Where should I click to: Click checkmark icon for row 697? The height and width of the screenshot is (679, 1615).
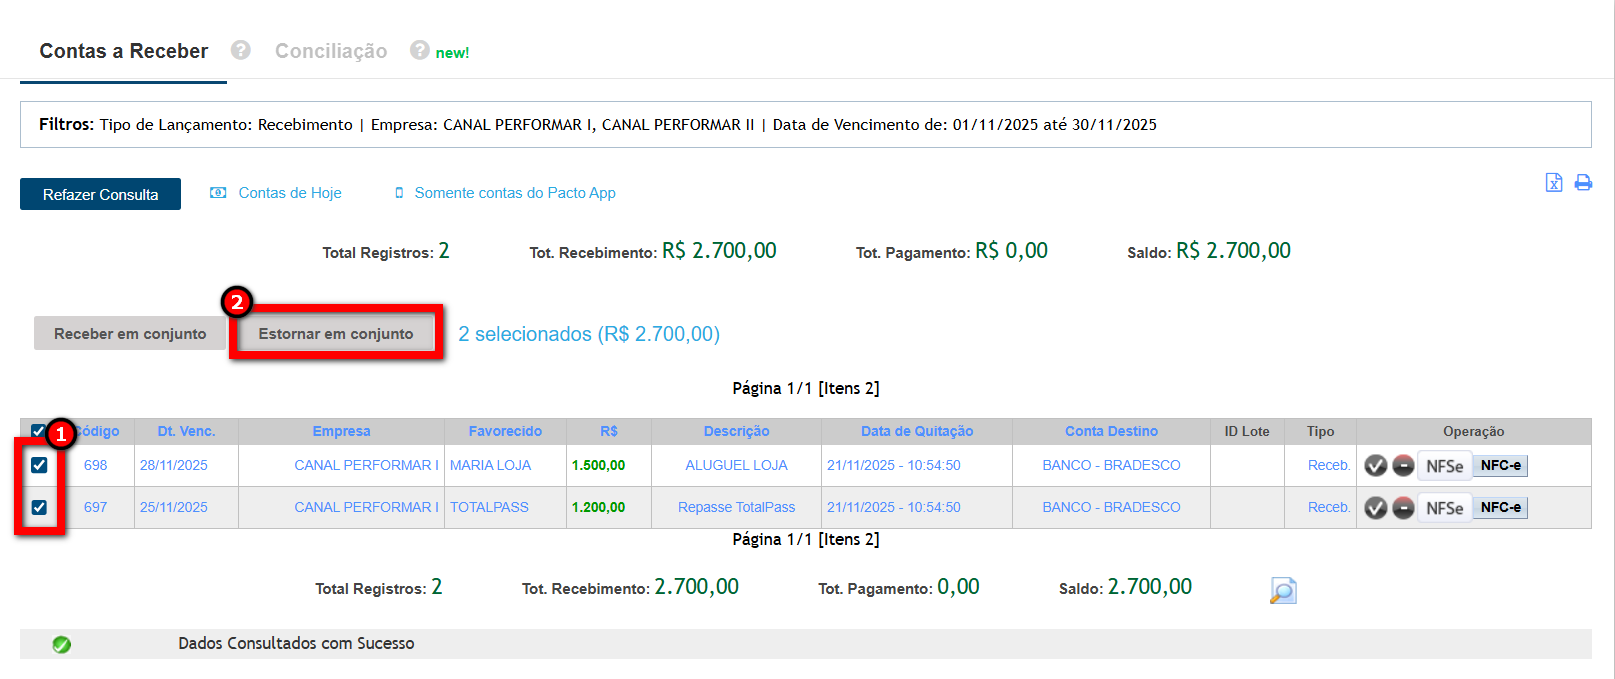[1376, 508]
